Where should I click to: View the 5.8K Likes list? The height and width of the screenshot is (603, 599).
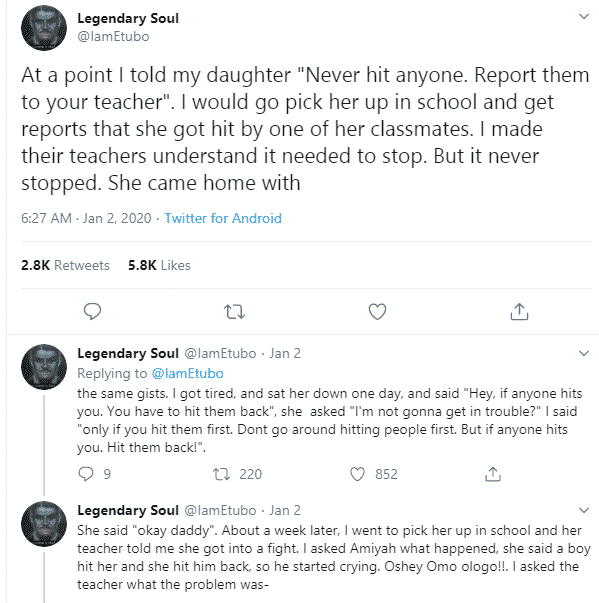click(x=159, y=265)
